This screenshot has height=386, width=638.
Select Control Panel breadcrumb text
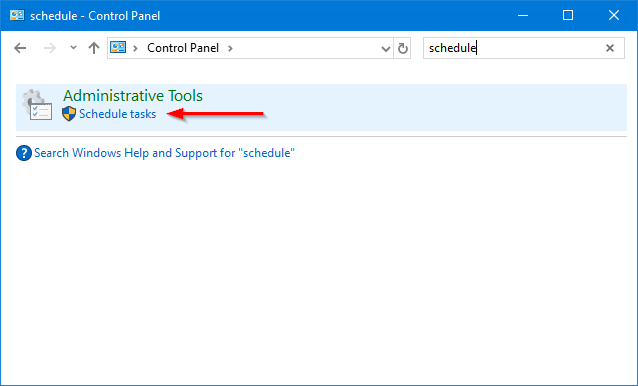point(183,48)
